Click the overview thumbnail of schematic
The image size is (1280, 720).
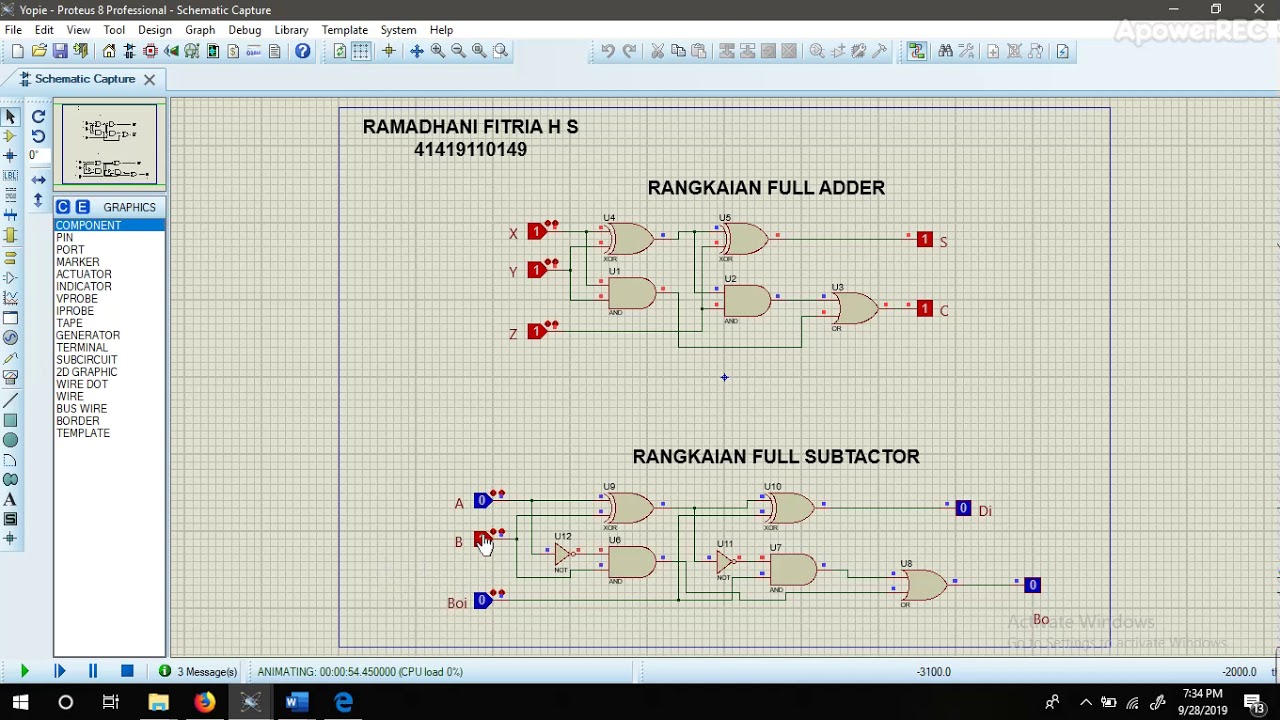tap(110, 145)
